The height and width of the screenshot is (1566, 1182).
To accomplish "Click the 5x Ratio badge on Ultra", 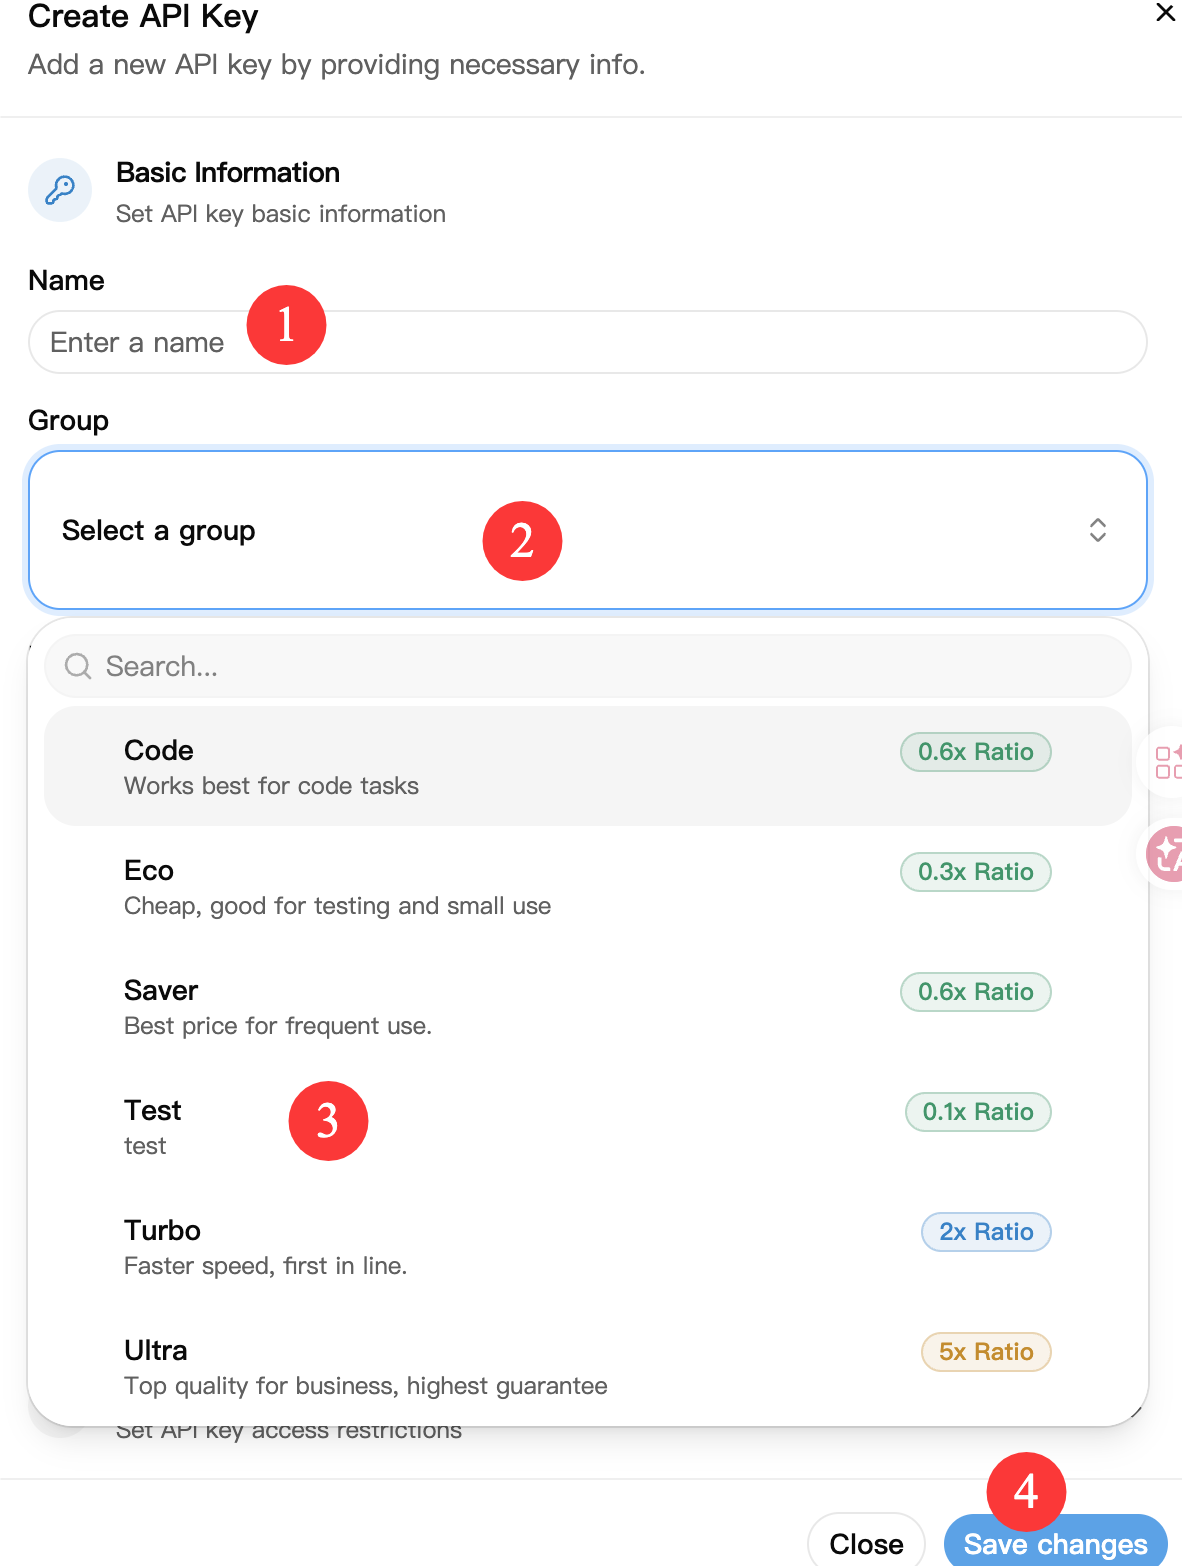I will click(x=986, y=1352).
